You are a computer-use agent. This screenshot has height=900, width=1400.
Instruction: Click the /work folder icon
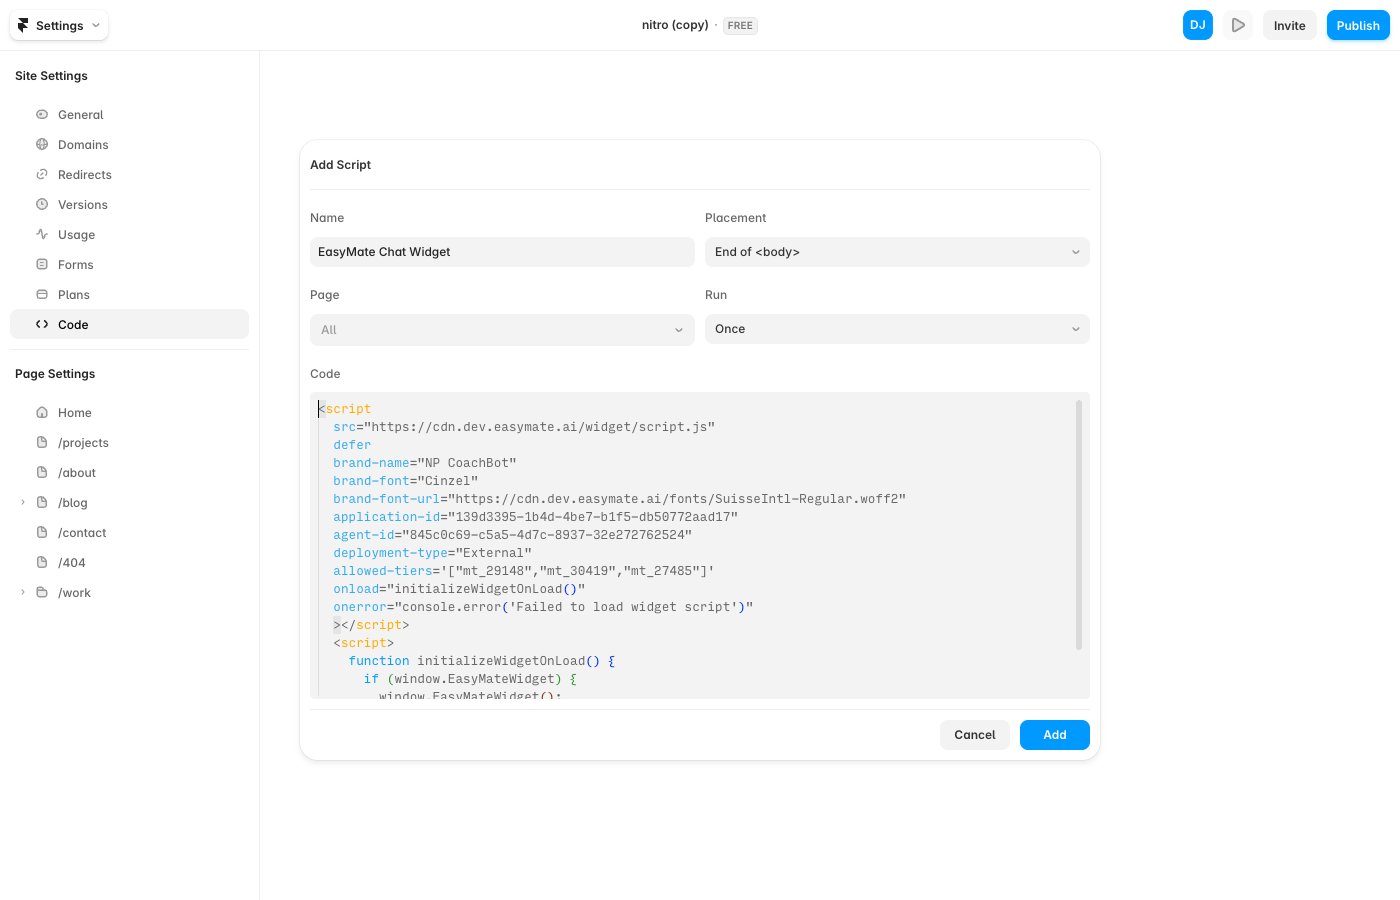pos(42,592)
